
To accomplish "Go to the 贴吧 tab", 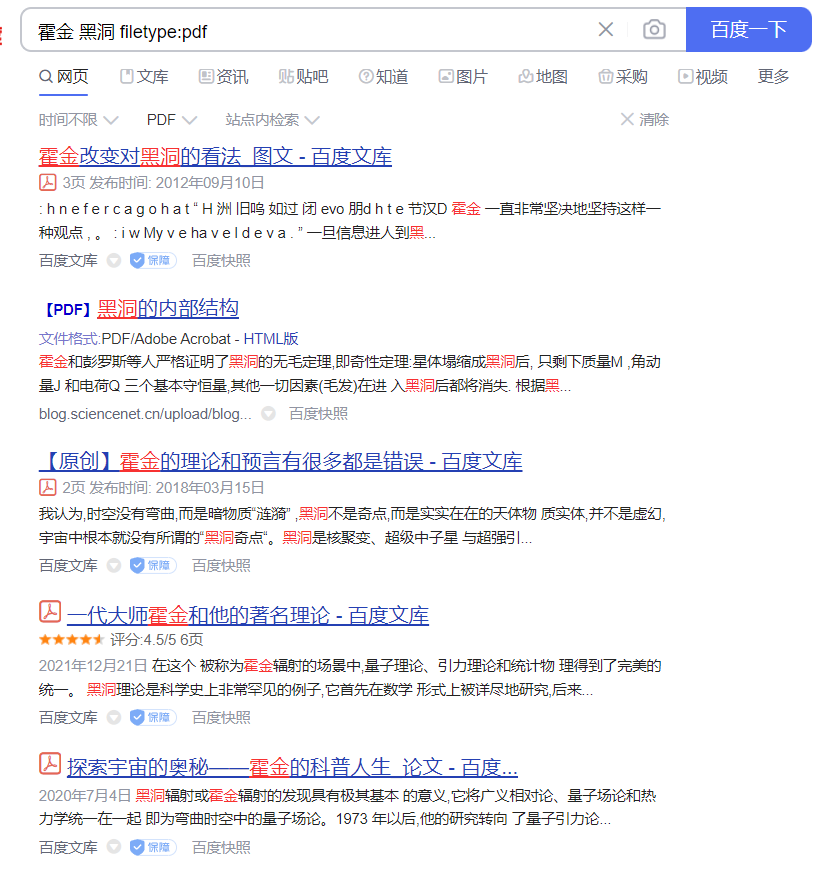I will (303, 76).
